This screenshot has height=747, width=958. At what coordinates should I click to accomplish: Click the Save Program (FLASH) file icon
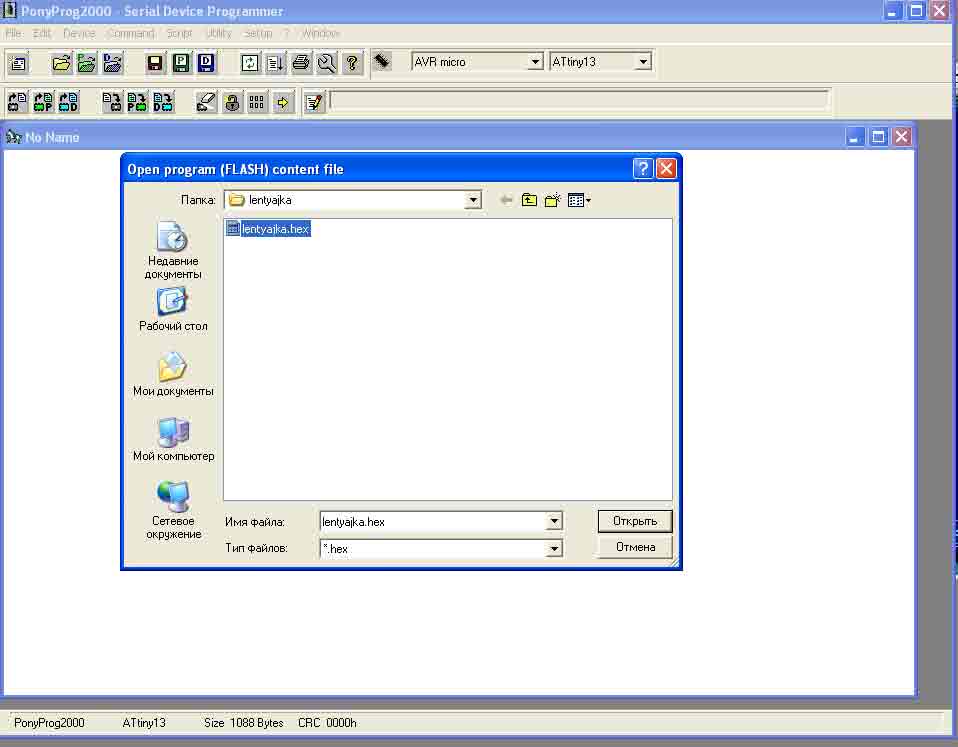pos(181,63)
